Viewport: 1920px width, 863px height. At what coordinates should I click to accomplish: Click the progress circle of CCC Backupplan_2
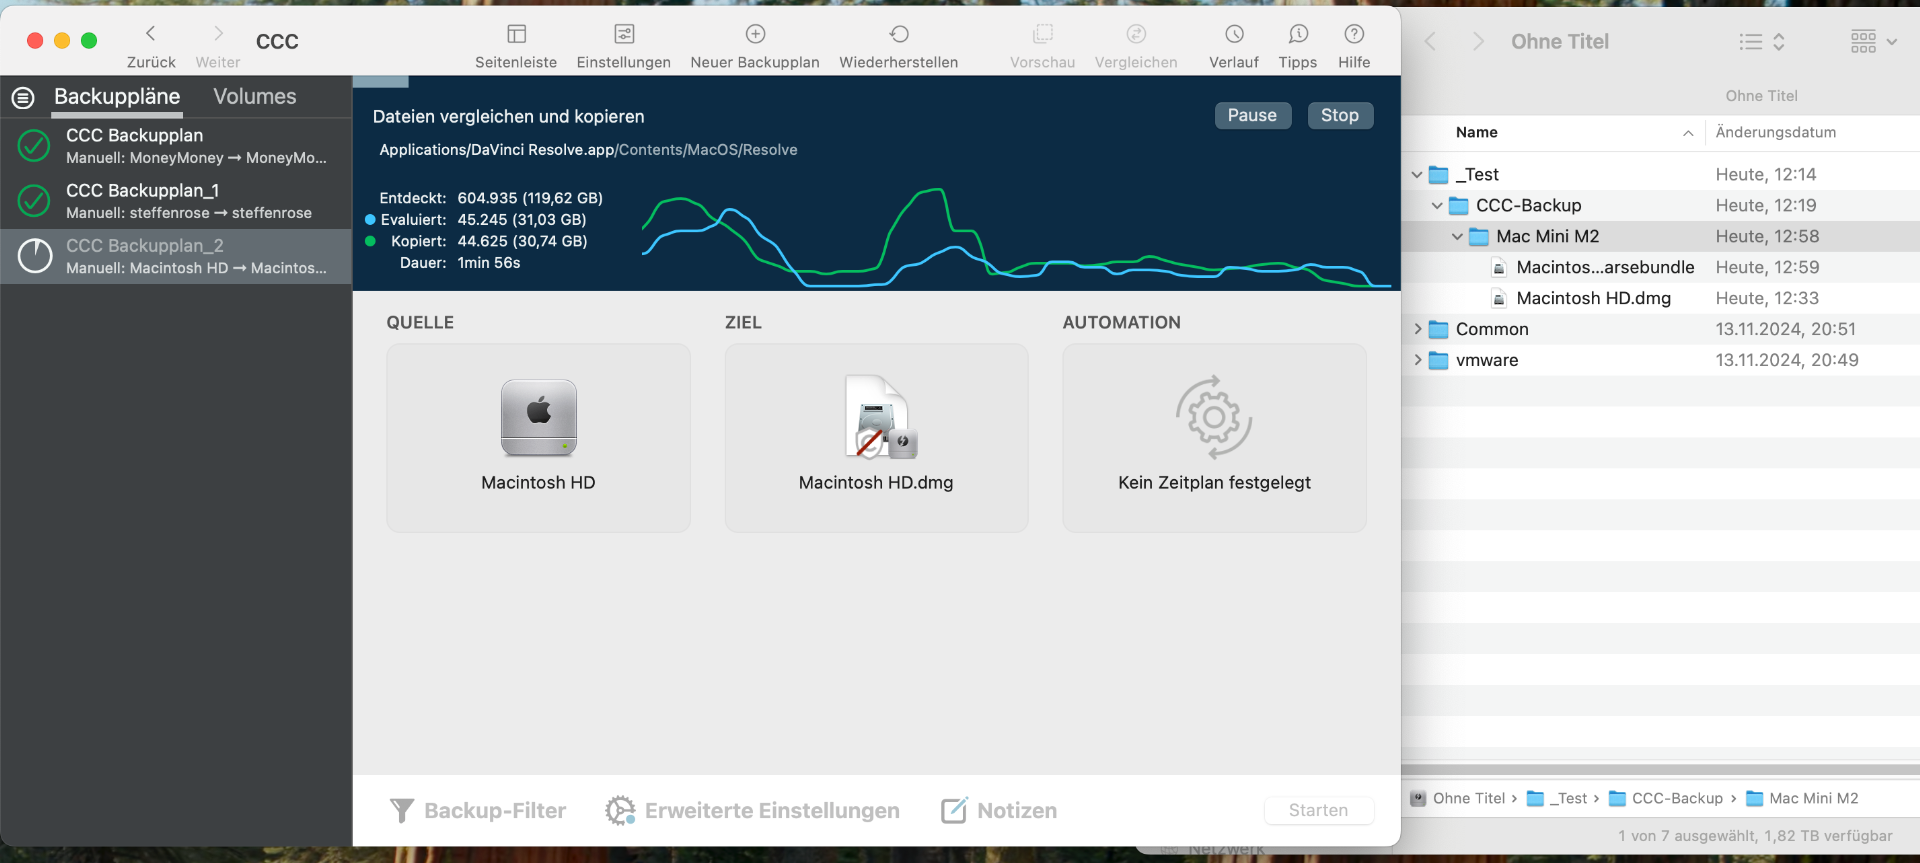(35, 256)
